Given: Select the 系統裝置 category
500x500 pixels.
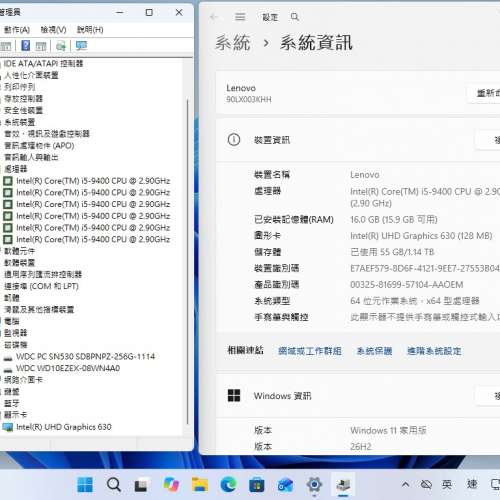Looking at the screenshot, I should 20,122.
